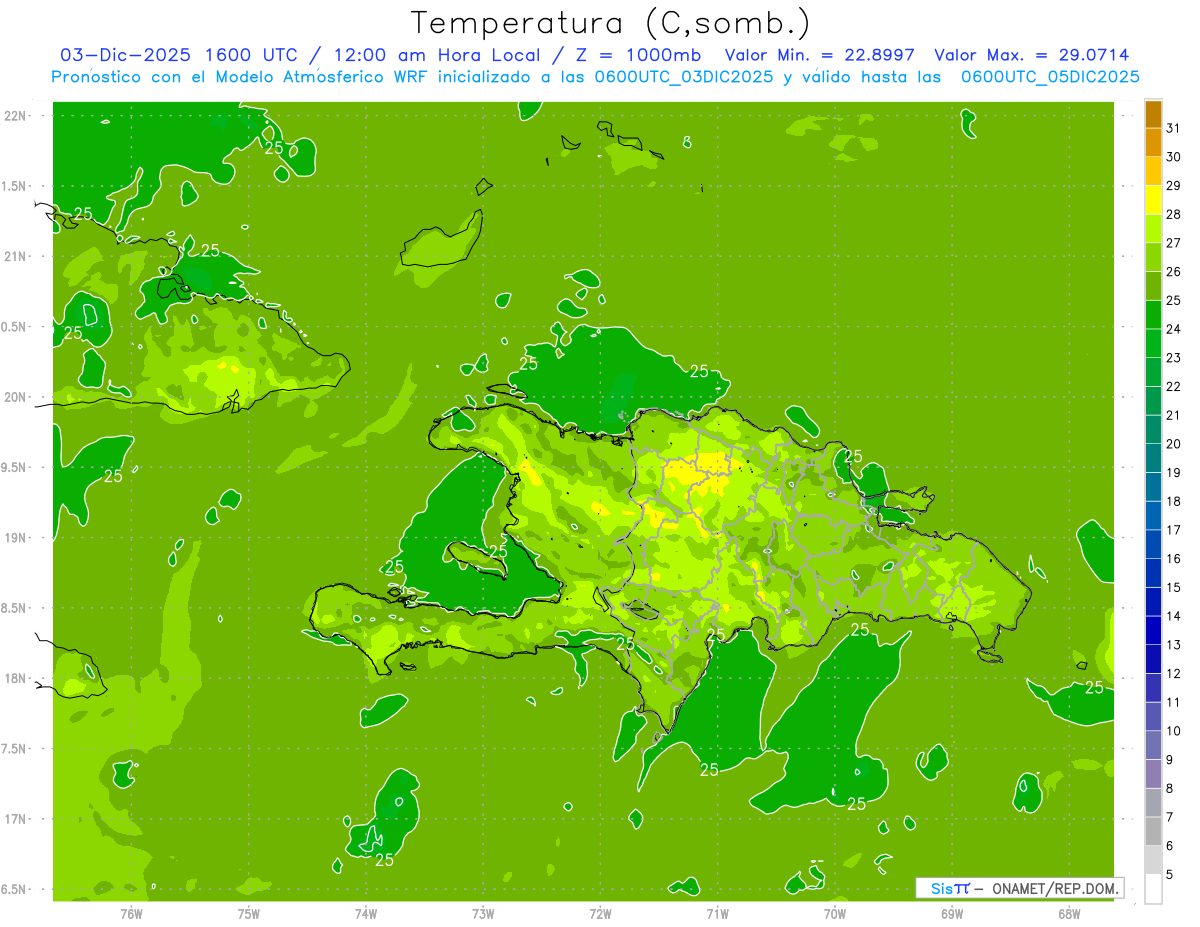Select the teal legend band between 19 and 20
Image resolution: width=1200 pixels, height=927 pixels.
(1153, 457)
